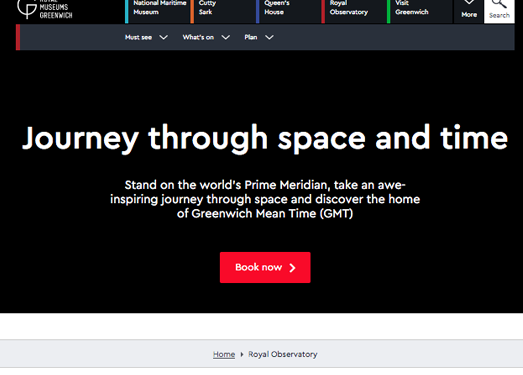Expand the What's on chevron
The width and height of the screenshot is (523, 375).
pos(225,37)
